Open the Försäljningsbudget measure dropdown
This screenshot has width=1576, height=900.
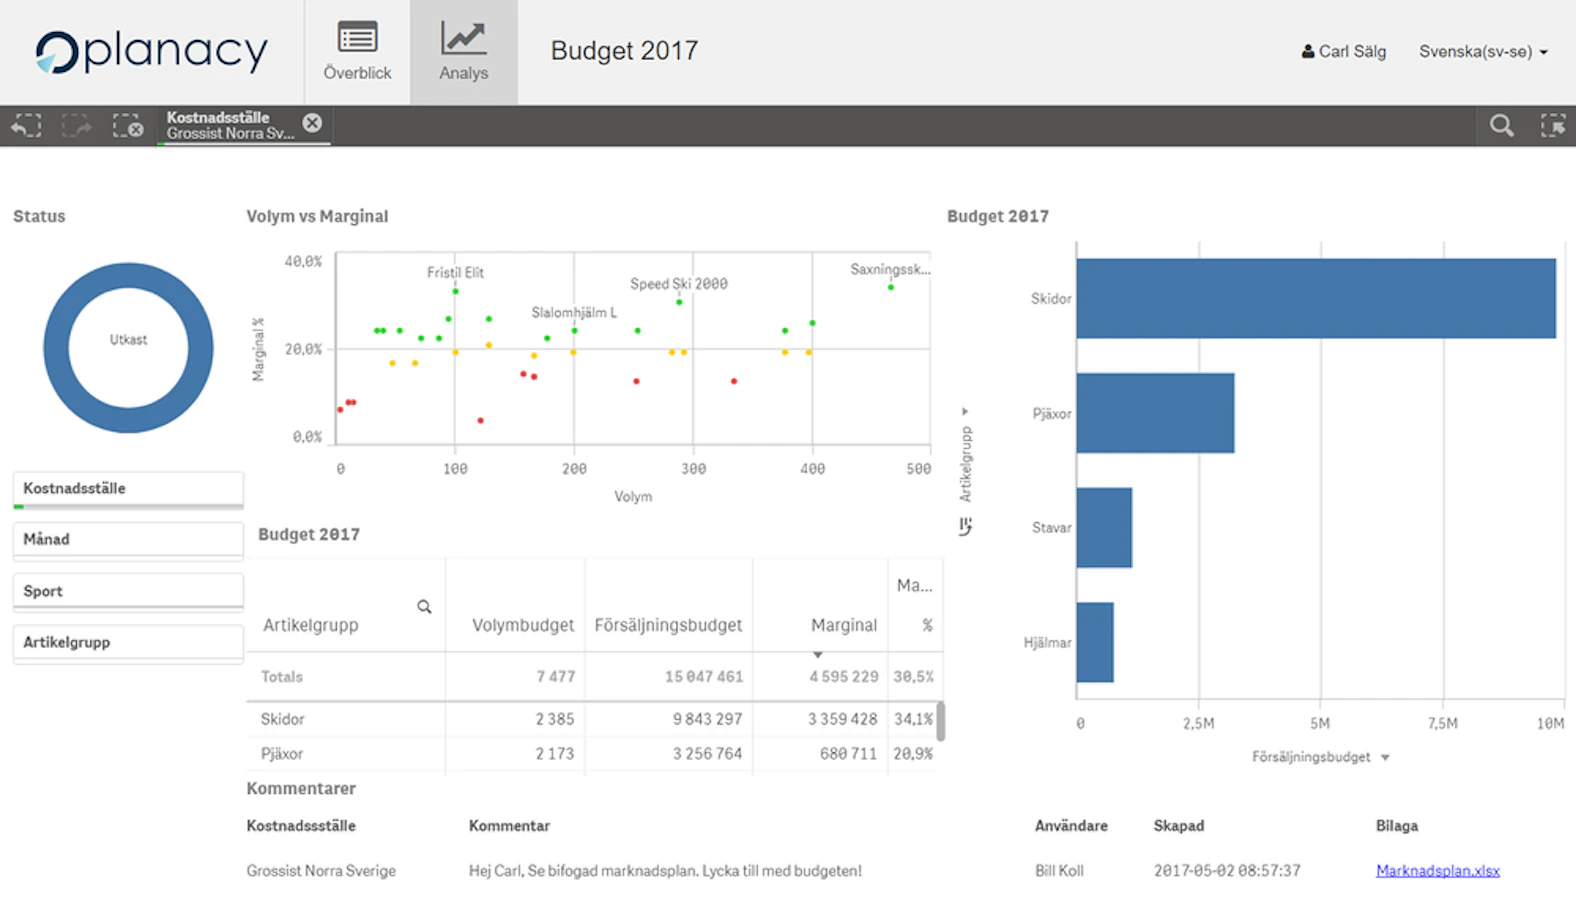(1320, 757)
